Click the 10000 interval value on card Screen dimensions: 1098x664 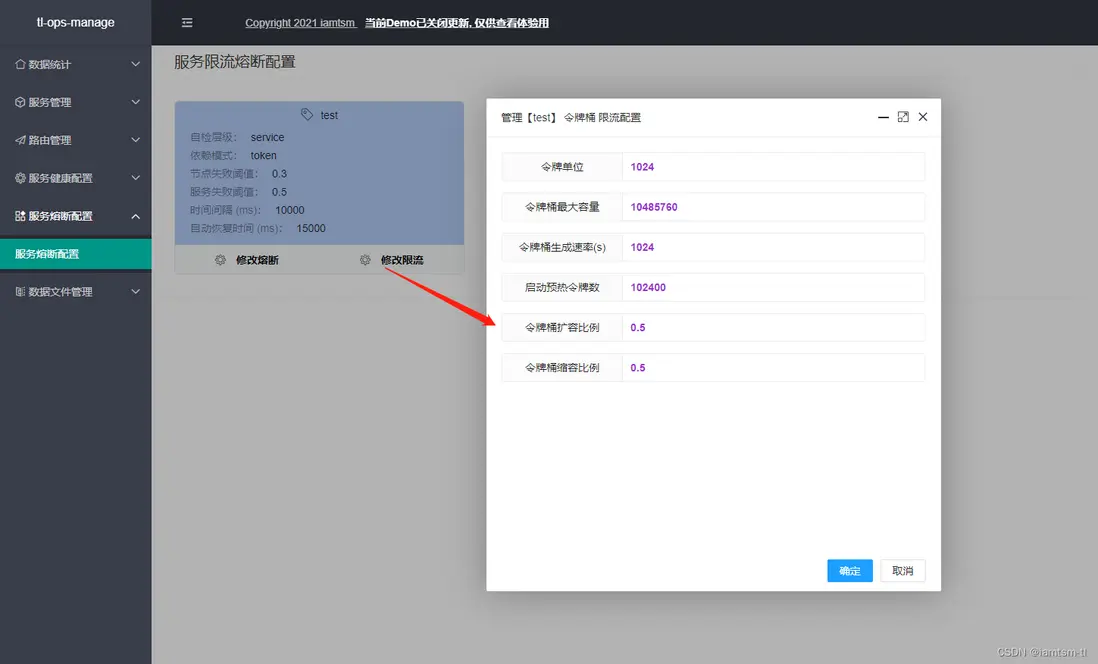290,210
